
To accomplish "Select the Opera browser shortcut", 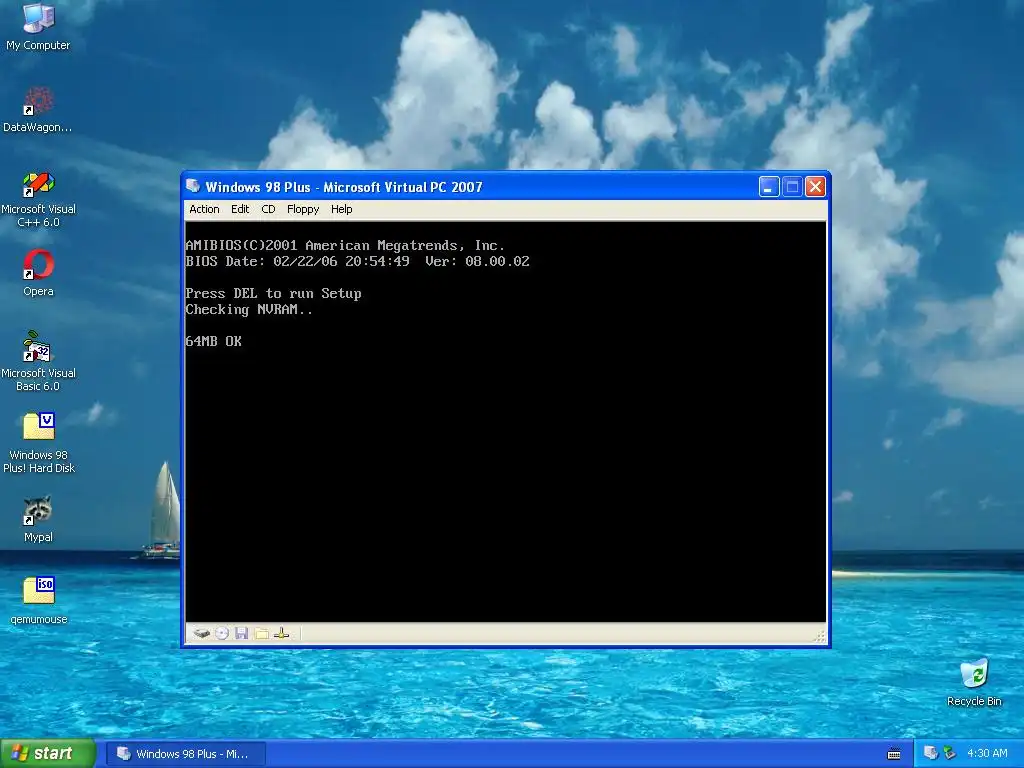I will [x=38, y=274].
